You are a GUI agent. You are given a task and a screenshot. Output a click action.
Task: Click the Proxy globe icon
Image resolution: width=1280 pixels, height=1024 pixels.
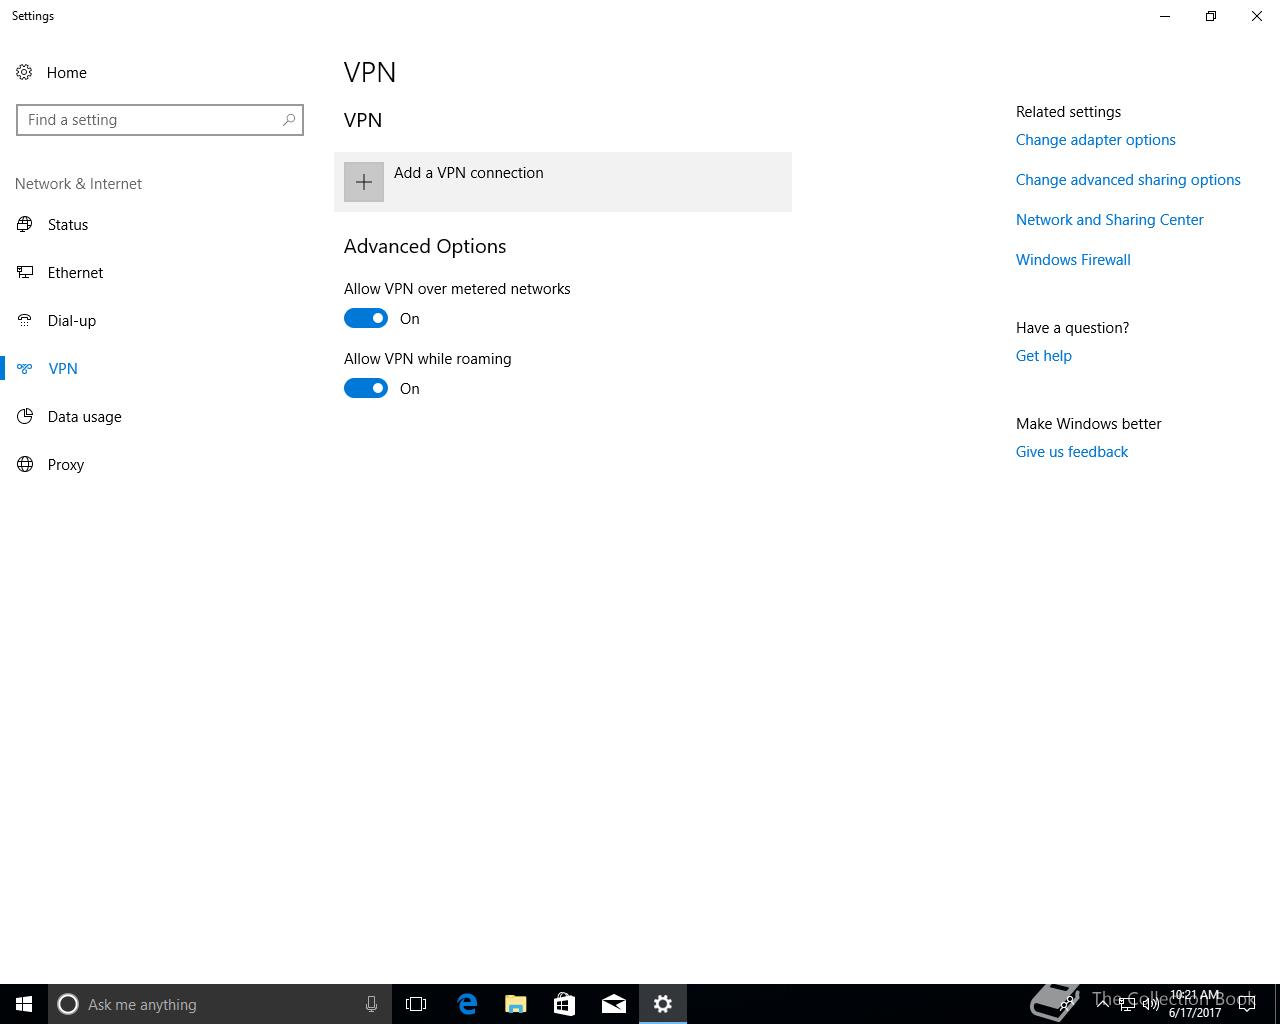click(25, 464)
